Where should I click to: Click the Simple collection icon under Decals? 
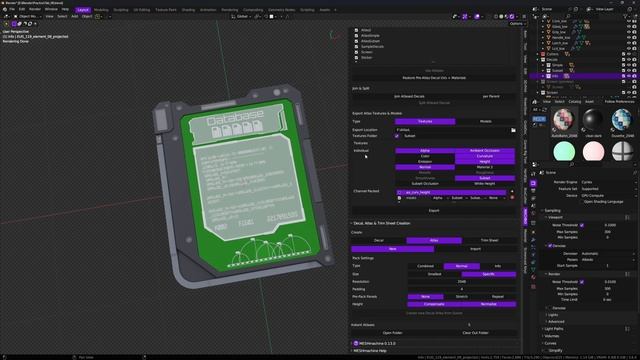click(549, 65)
